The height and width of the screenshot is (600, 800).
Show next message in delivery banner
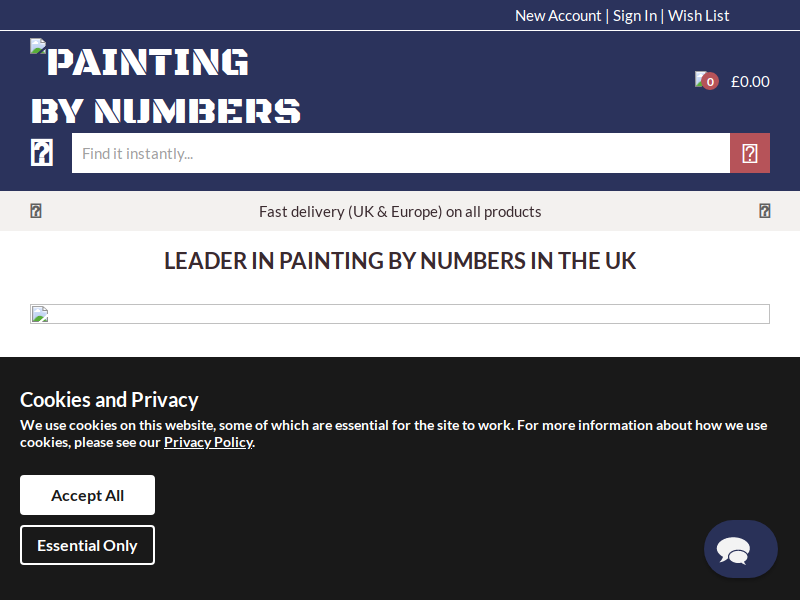(x=764, y=211)
